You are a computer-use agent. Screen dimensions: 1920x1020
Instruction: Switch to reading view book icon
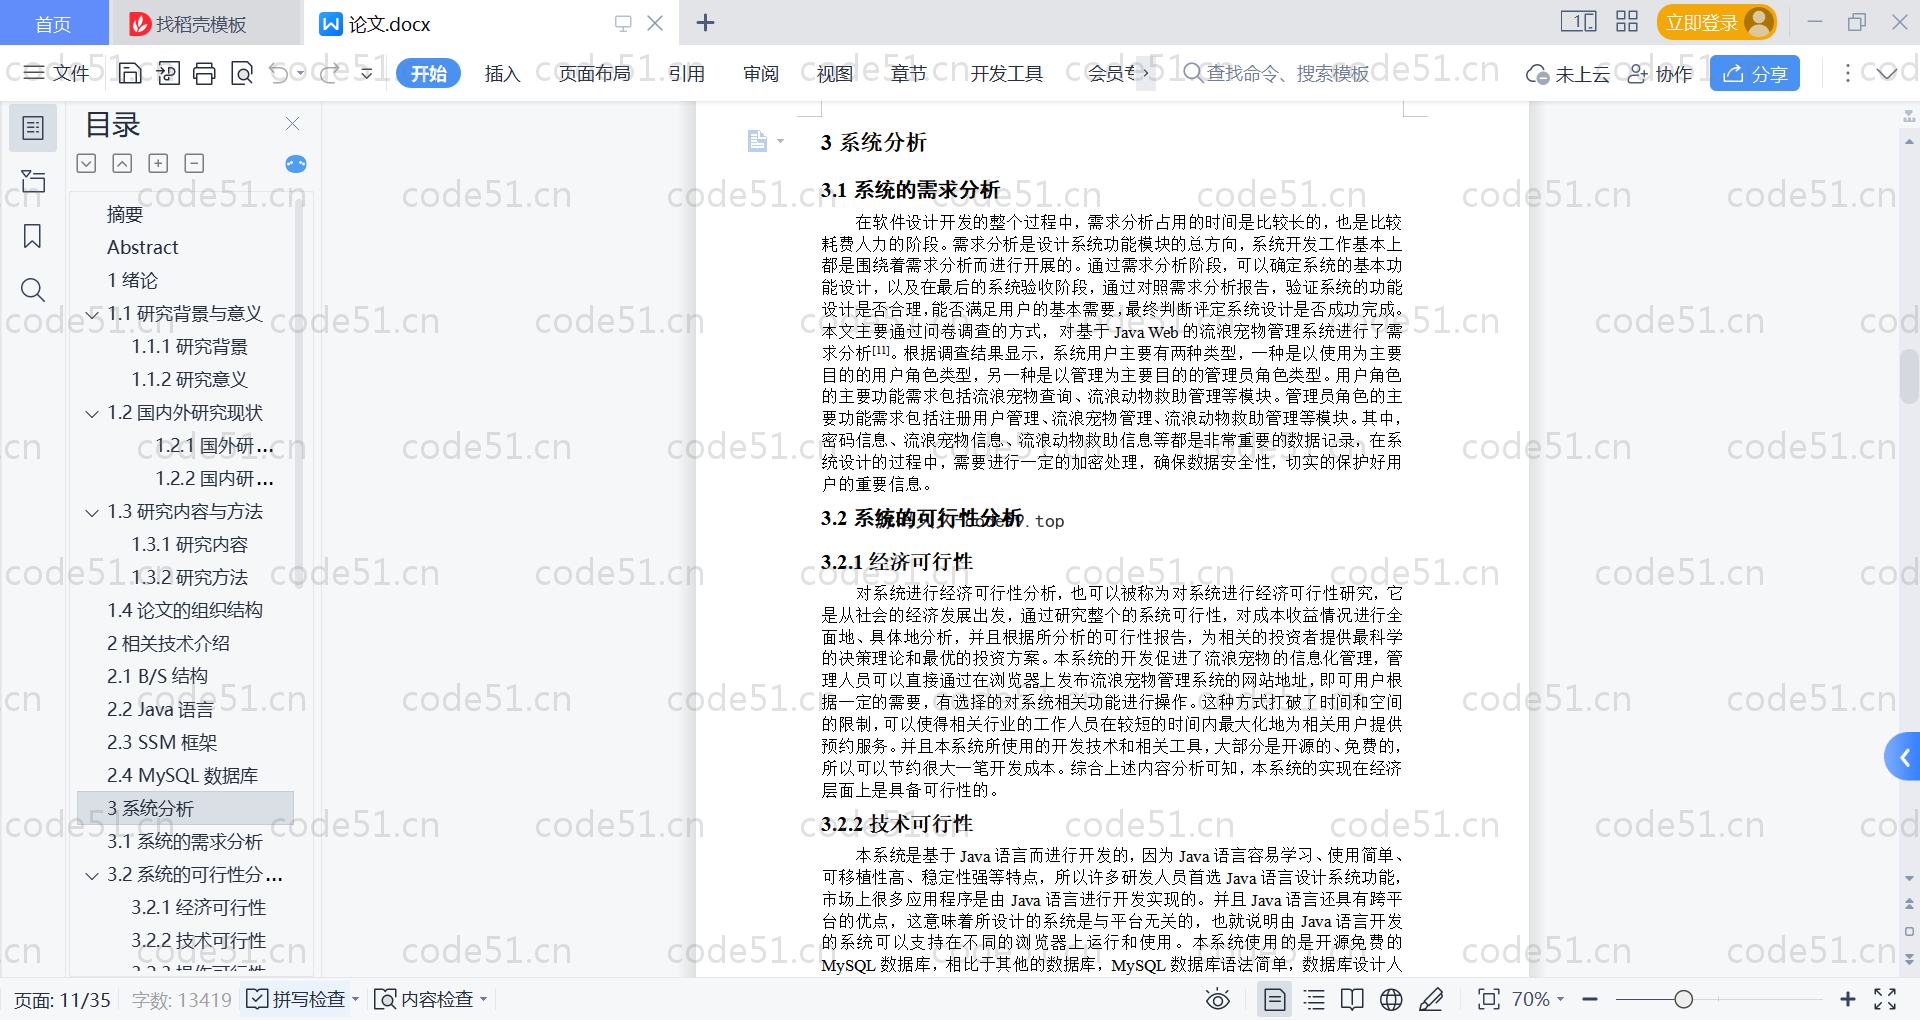coord(1352,999)
